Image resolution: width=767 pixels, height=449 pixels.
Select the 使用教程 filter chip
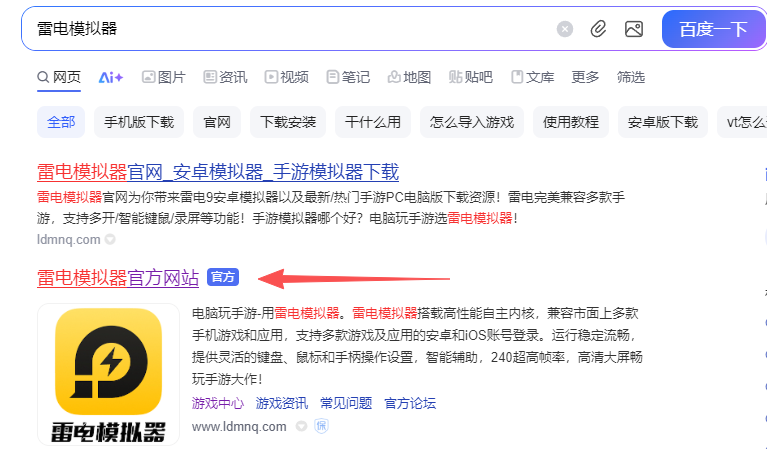[571, 122]
